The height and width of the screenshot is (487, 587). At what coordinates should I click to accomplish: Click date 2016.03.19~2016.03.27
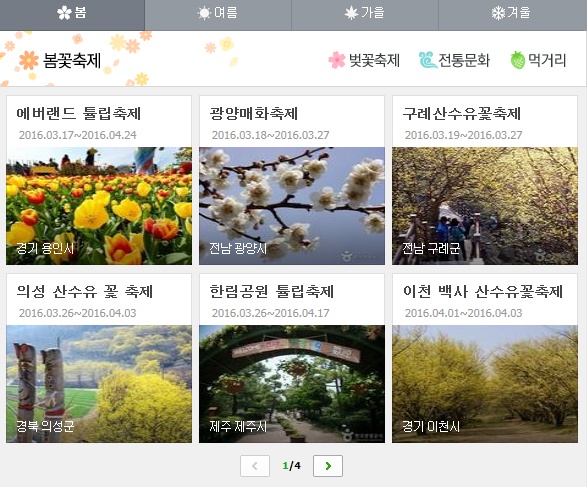click(463, 135)
